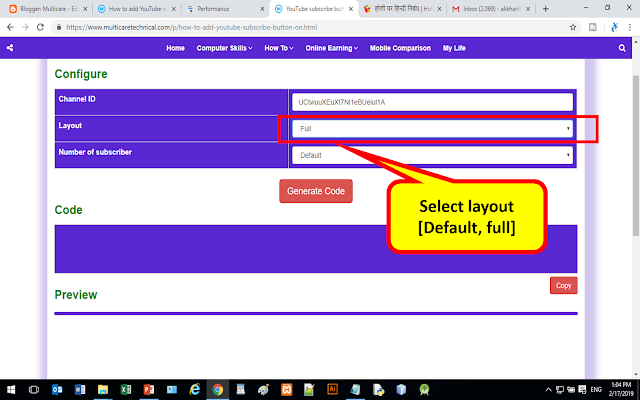Open the Python icon on the taskbar
Viewport: 640px width, 400px height.
(378, 390)
